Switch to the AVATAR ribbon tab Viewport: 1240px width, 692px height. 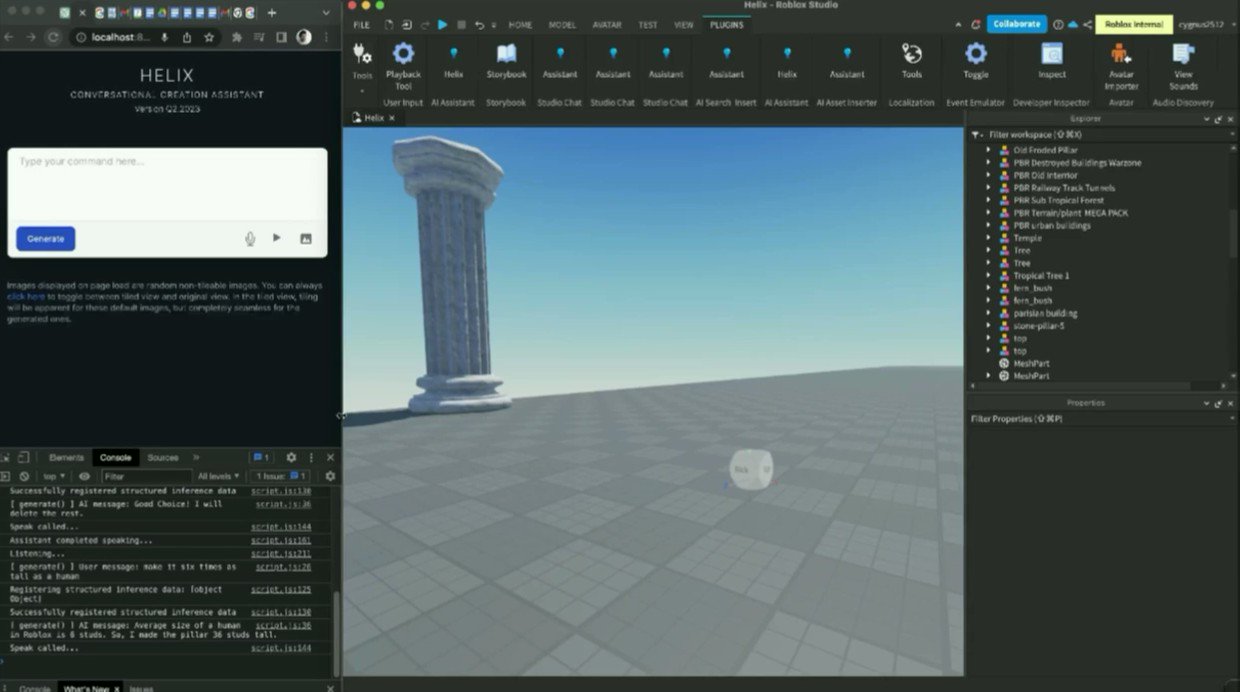606,24
